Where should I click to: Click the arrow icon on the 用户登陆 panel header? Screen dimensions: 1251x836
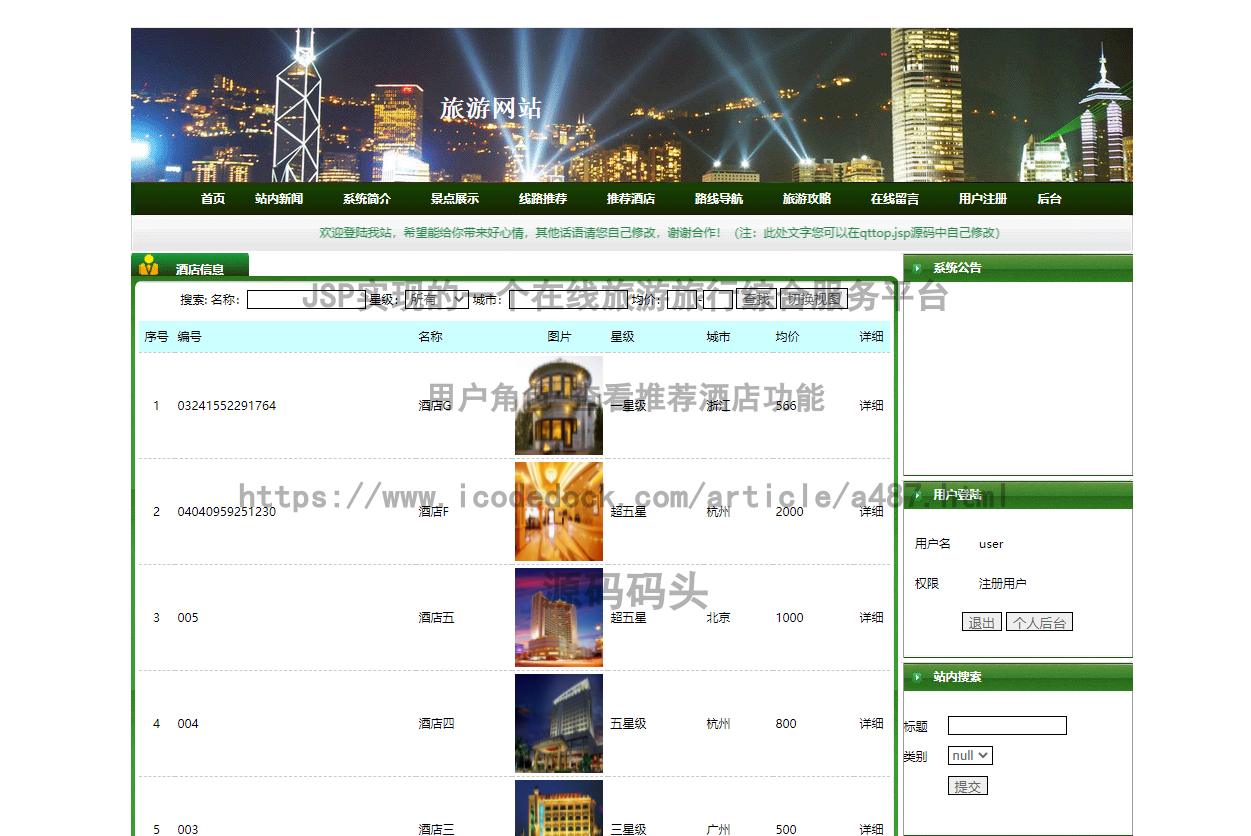point(917,494)
